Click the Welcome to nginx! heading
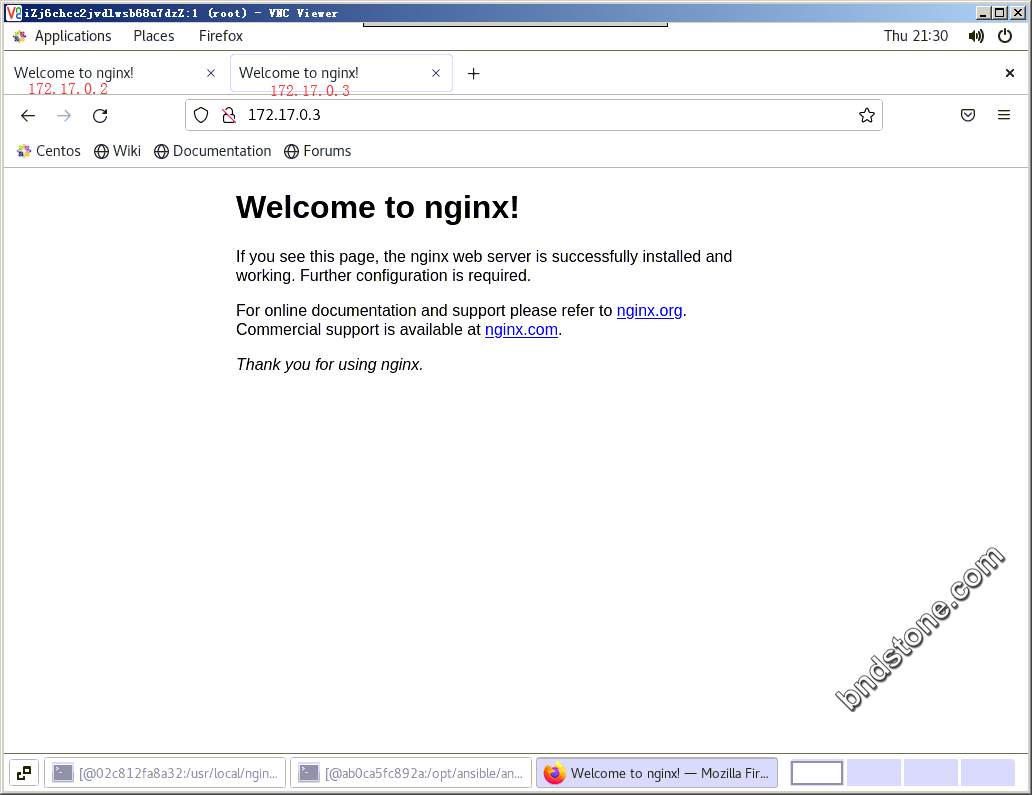1032x795 pixels. [x=378, y=207]
